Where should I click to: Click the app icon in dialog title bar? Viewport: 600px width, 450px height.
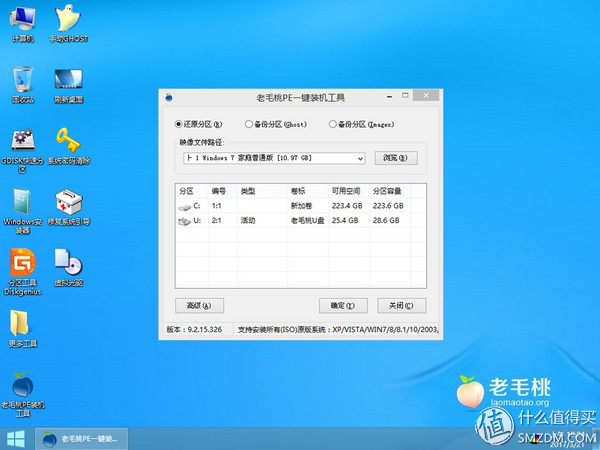pos(169,98)
